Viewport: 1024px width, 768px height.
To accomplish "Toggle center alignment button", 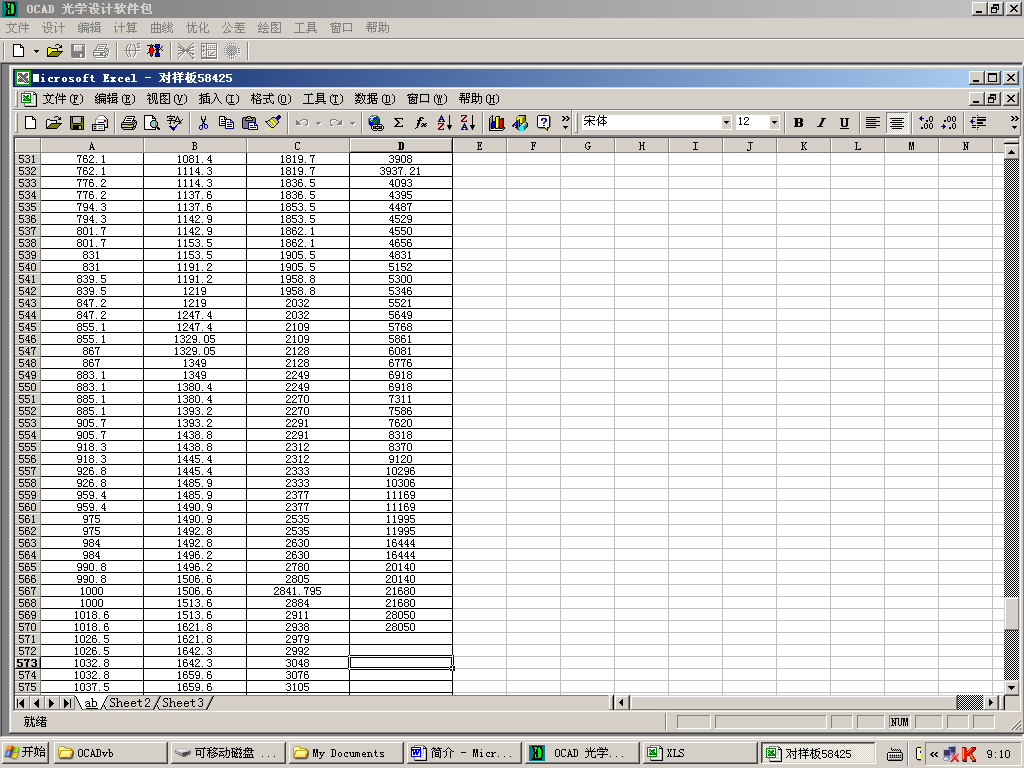I will point(897,123).
